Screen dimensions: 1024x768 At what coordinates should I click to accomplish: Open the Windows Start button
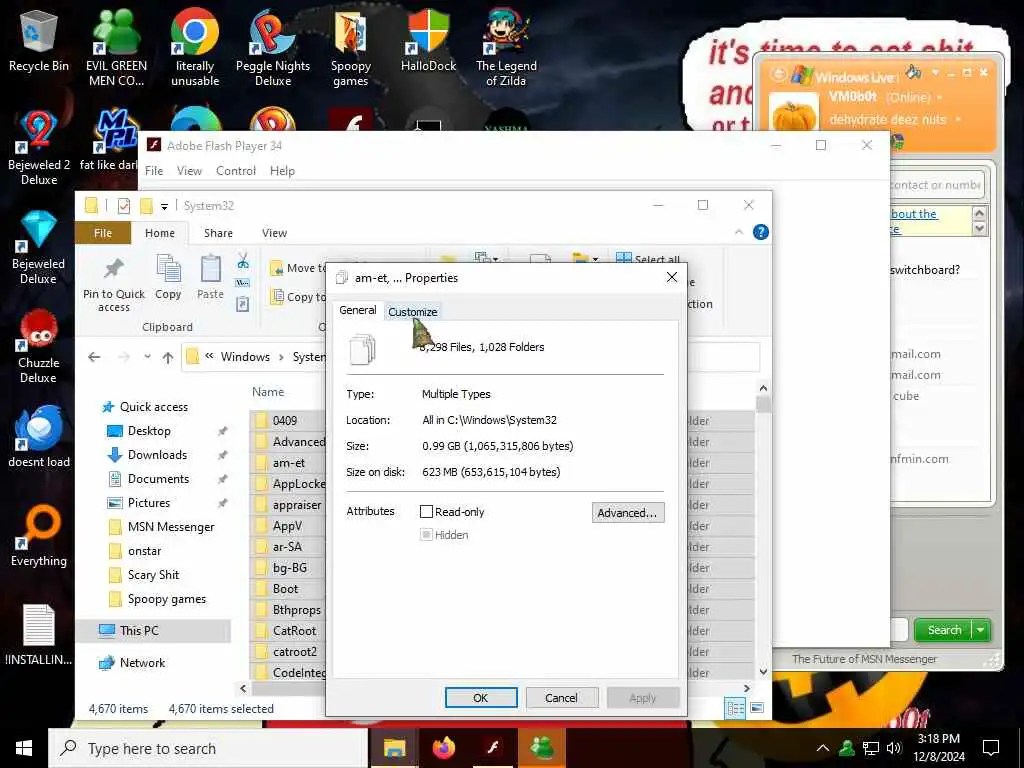[24, 748]
